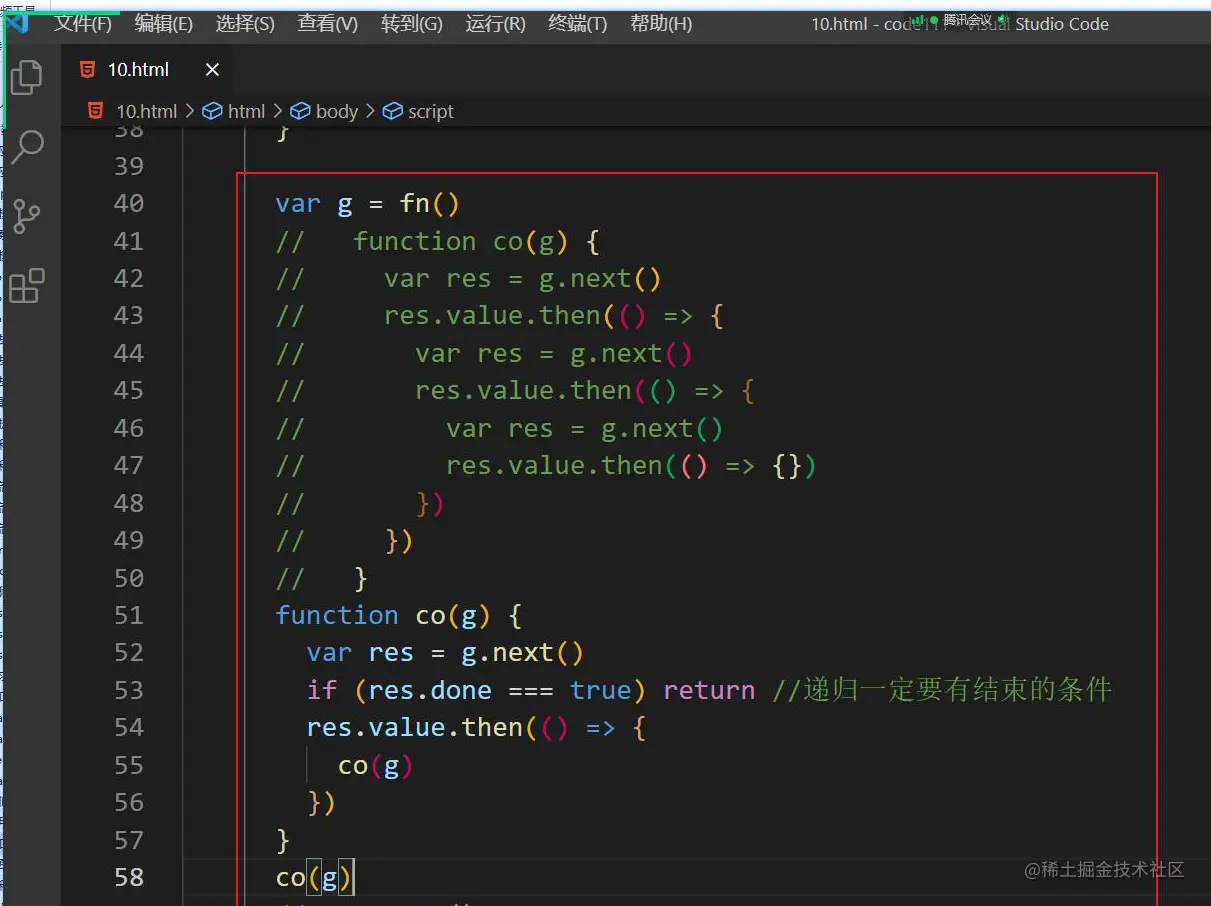Click line number 58 in gutter
This screenshot has width=1211, height=906.
click(129, 877)
